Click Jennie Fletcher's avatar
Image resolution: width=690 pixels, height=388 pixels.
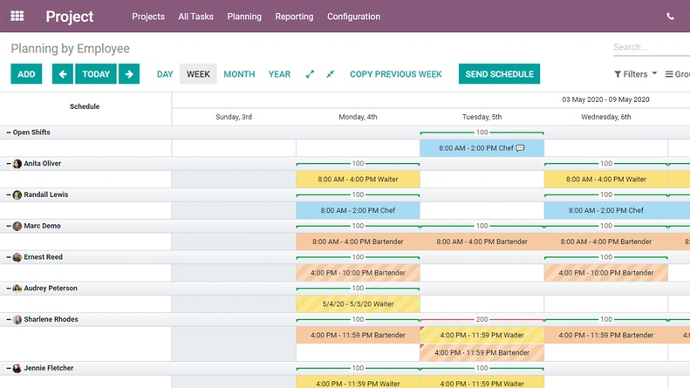pos(17,368)
